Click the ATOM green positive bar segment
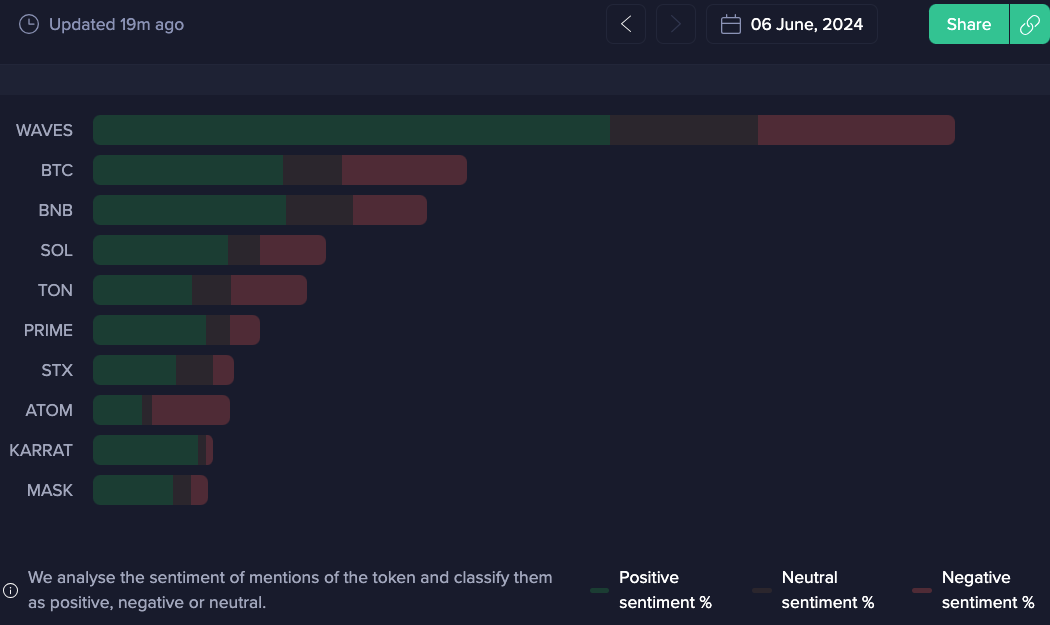 (x=118, y=410)
